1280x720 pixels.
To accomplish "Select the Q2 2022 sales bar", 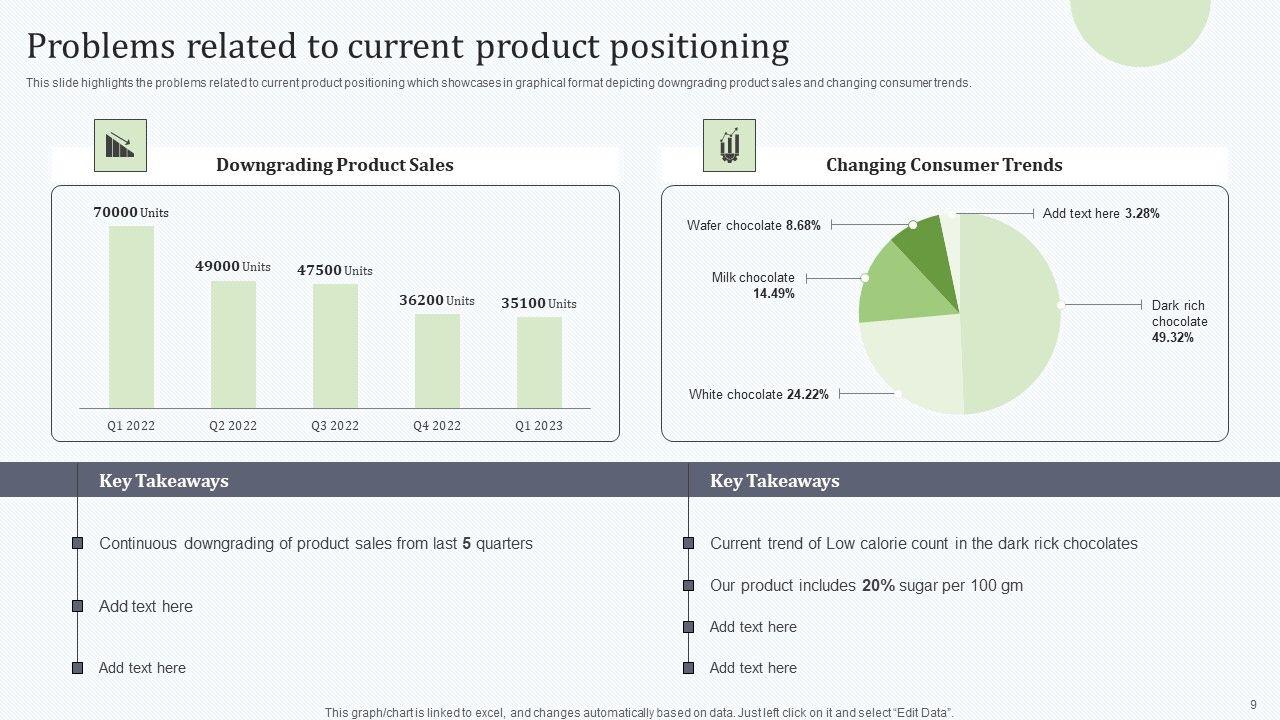I will [x=233, y=344].
